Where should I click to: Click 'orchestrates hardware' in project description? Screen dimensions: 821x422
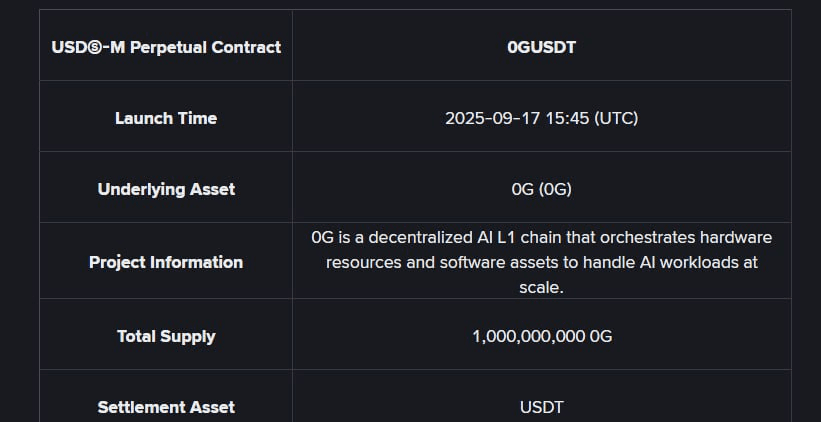[686, 237]
